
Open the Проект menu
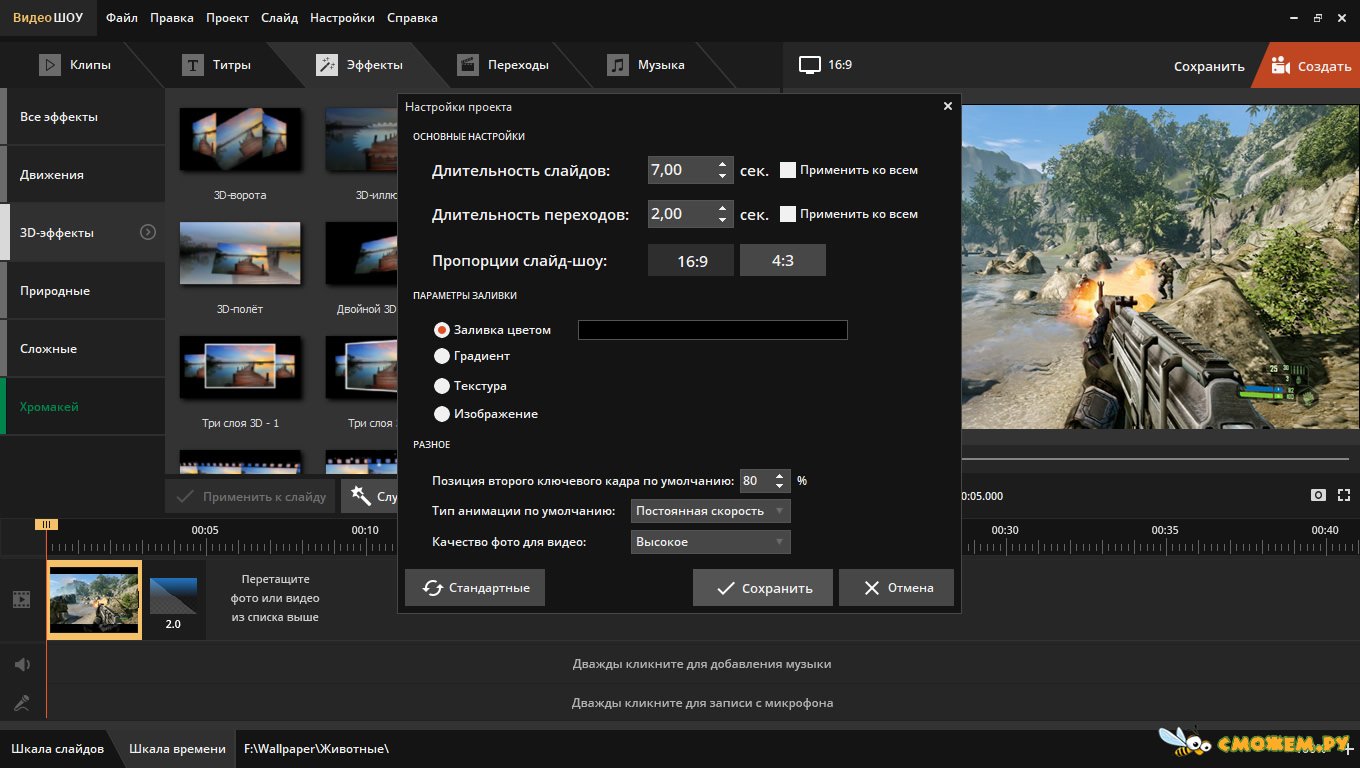(x=228, y=18)
